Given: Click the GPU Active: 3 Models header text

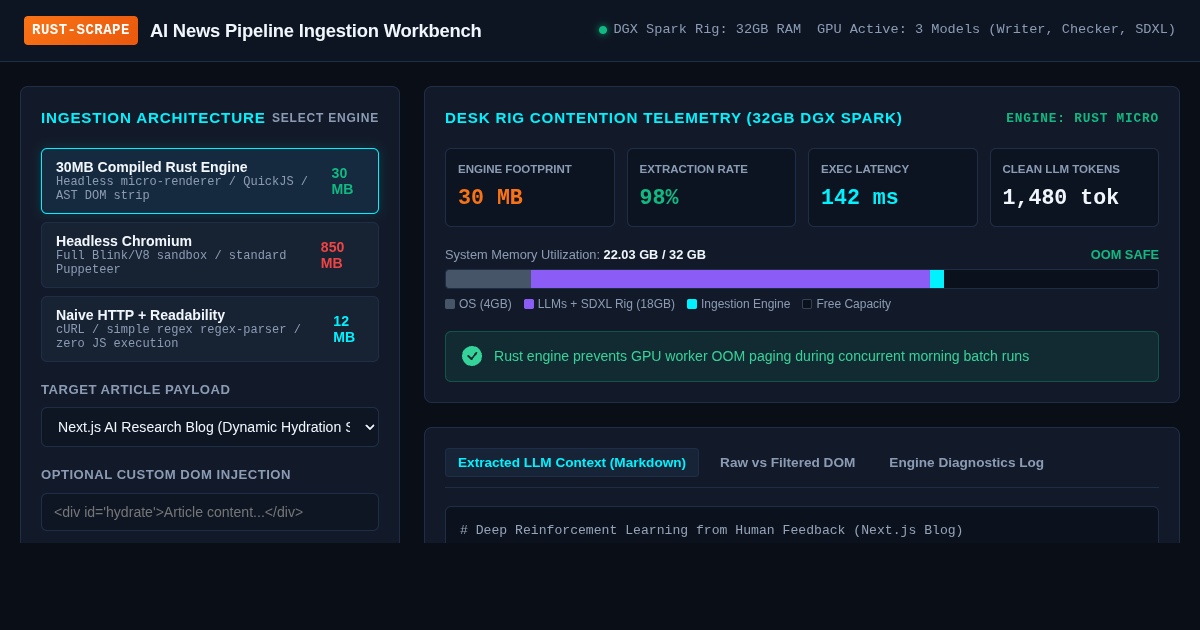Looking at the screenshot, I should 996,30.
